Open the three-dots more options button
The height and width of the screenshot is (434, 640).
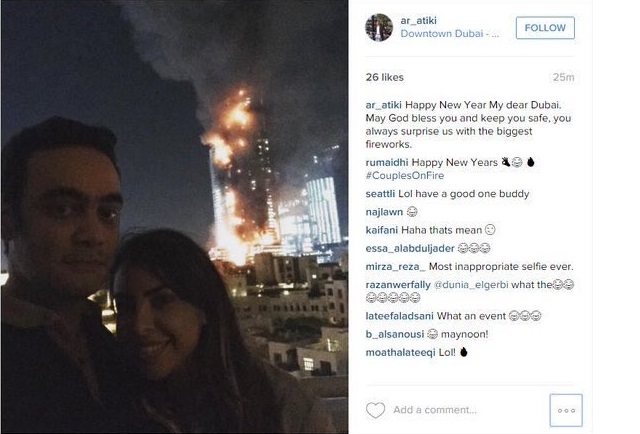point(566,410)
